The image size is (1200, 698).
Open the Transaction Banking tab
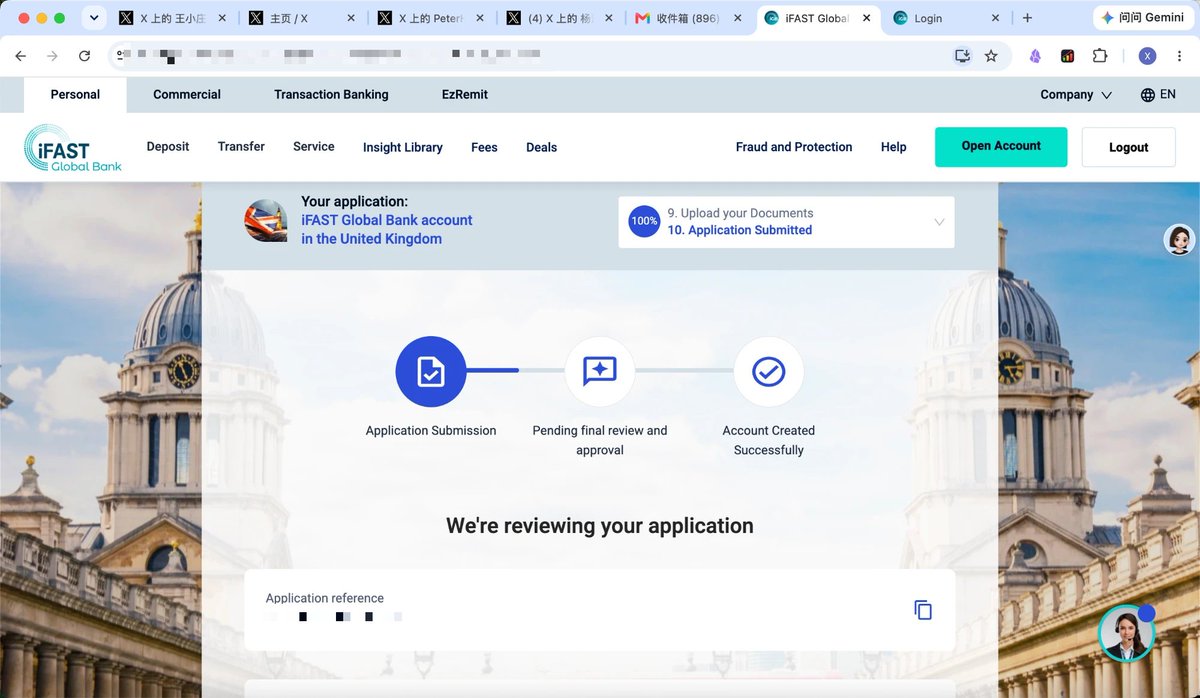point(331,95)
